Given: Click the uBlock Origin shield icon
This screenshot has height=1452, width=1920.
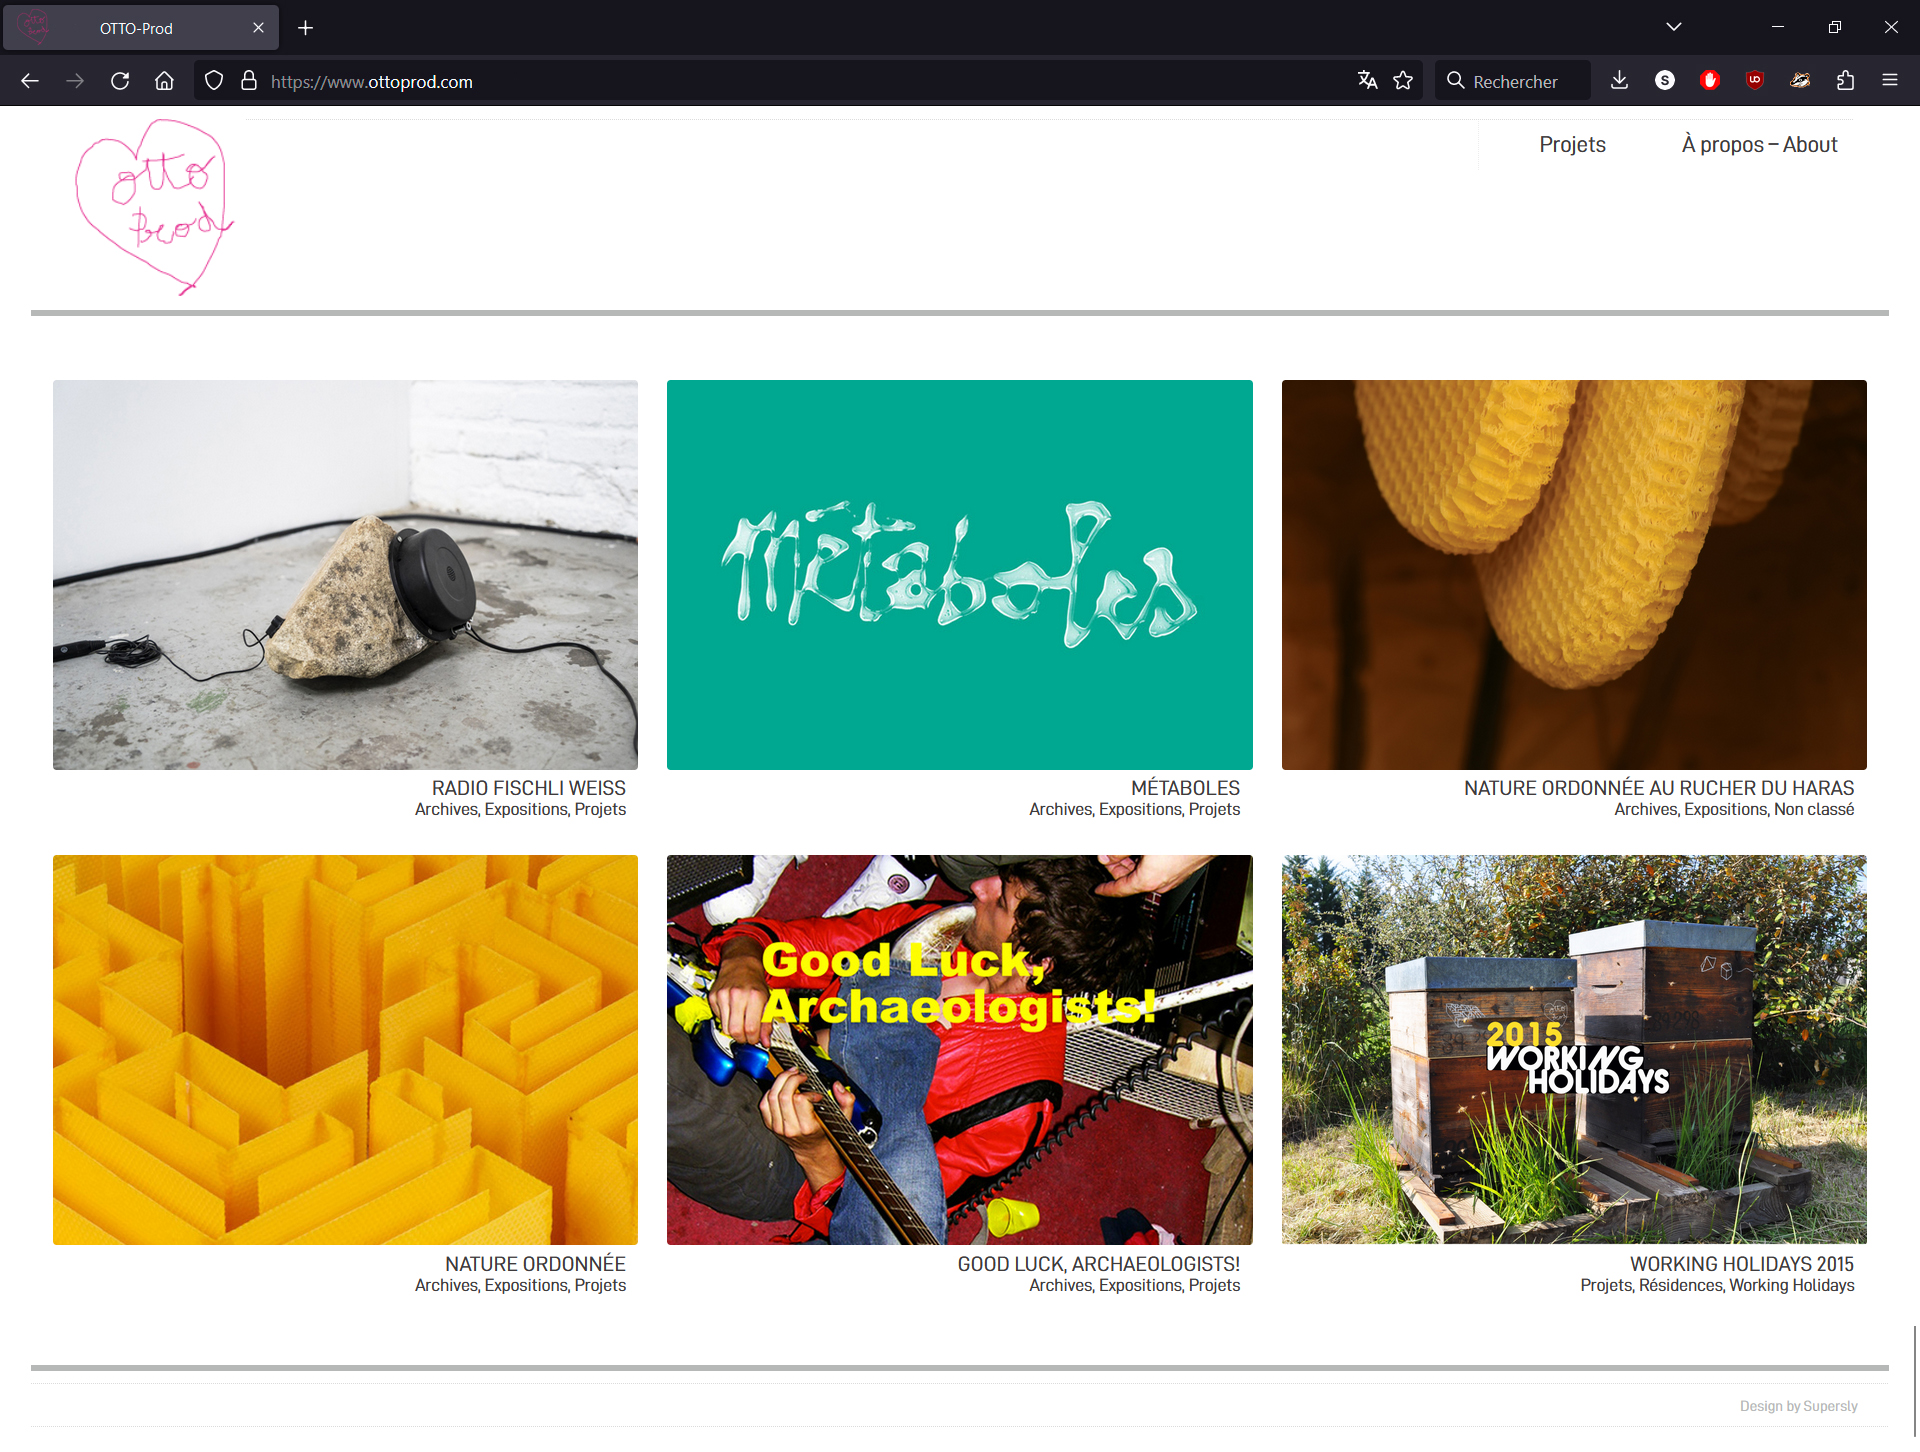Looking at the screenshot, I should [1754, 81].
